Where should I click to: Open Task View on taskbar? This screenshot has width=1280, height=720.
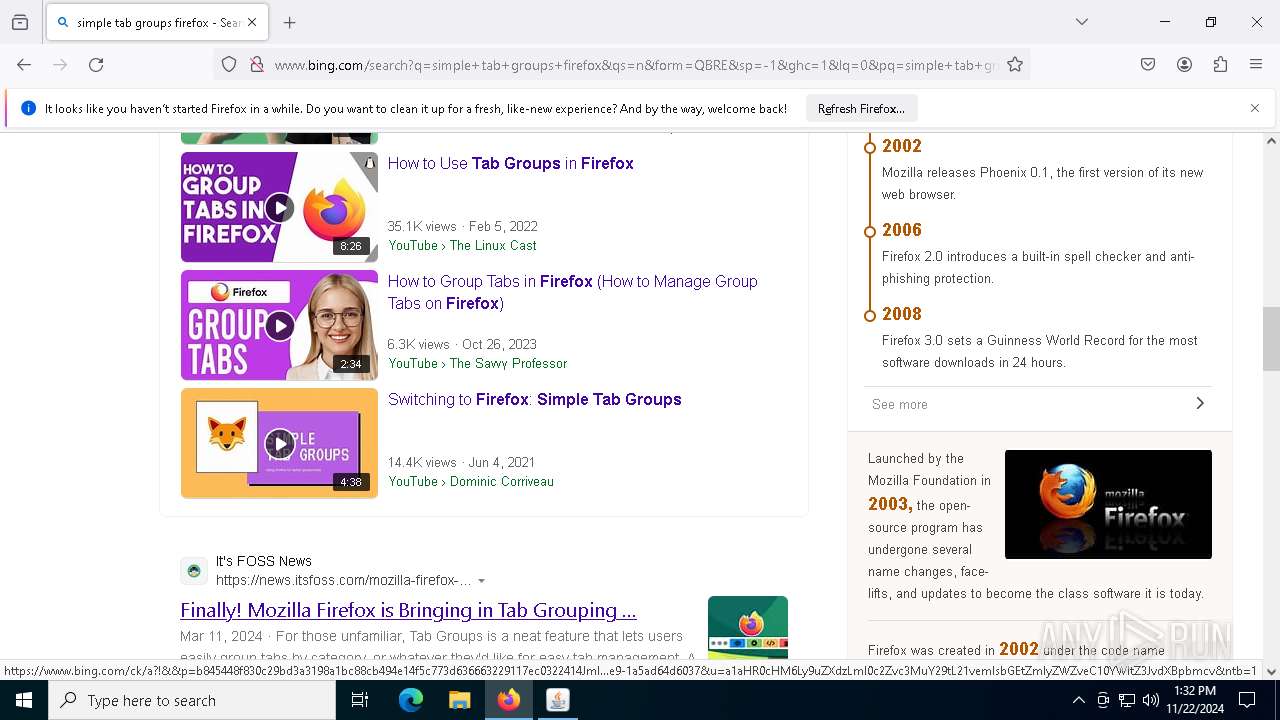pyautogui.click(x=360, y=700)
